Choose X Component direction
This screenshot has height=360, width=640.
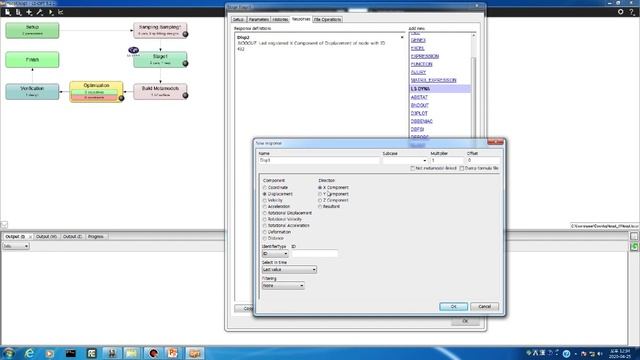pyautogui.click(x=320, y=187)
